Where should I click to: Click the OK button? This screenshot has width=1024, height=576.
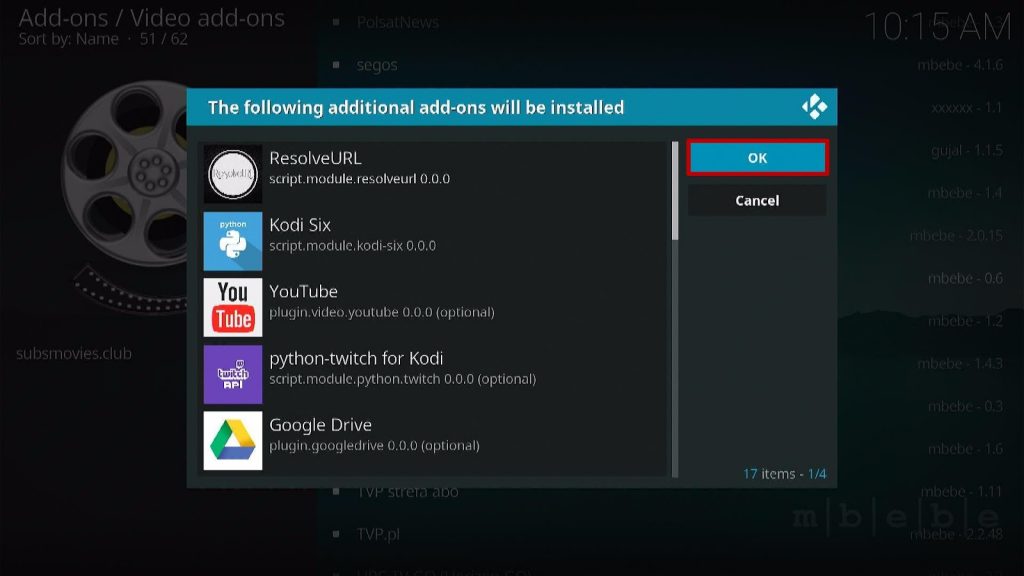tap(757, 157)
